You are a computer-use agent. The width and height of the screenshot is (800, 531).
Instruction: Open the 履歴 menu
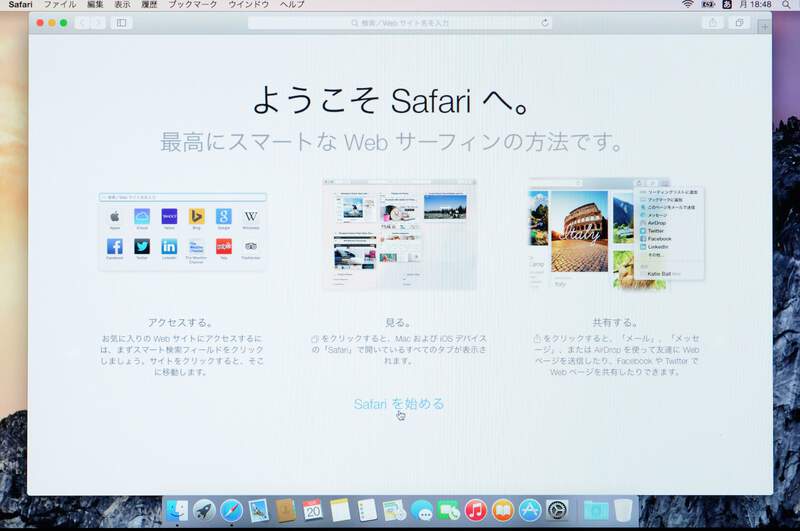tap(149, 4)
